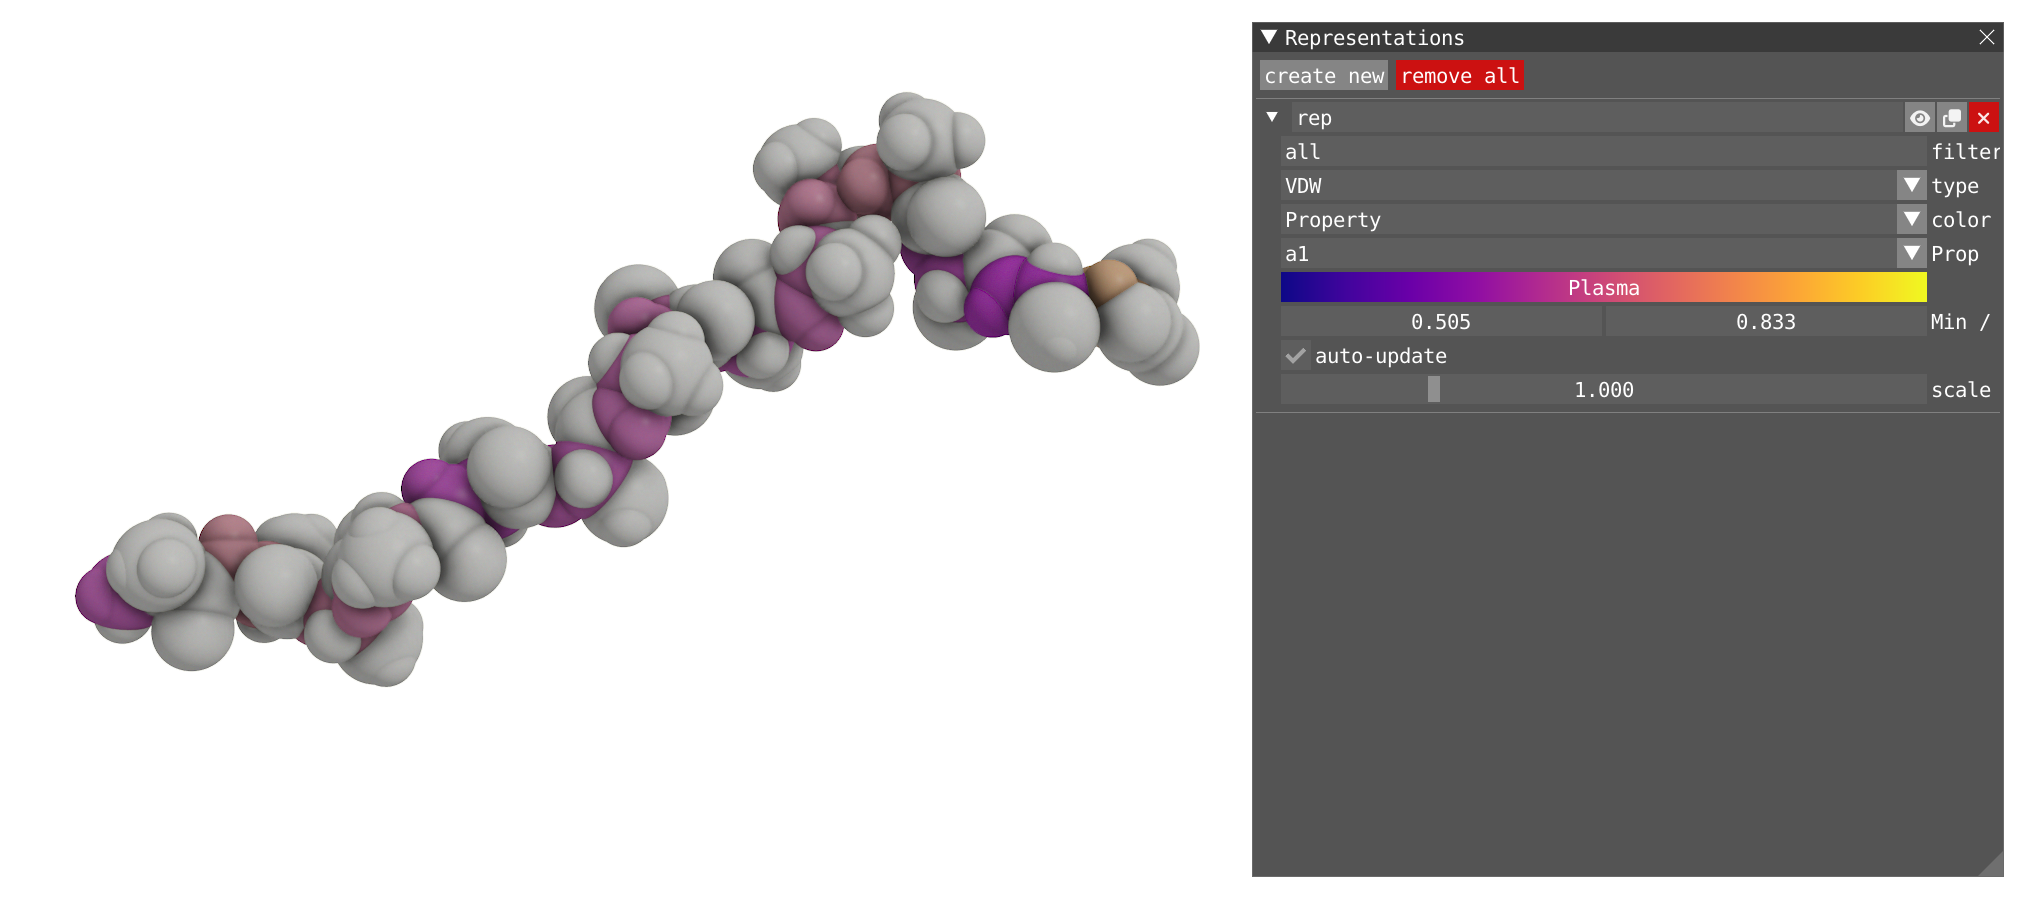
Task: Click the max value field 0.833
Action: coord(1766,322)
